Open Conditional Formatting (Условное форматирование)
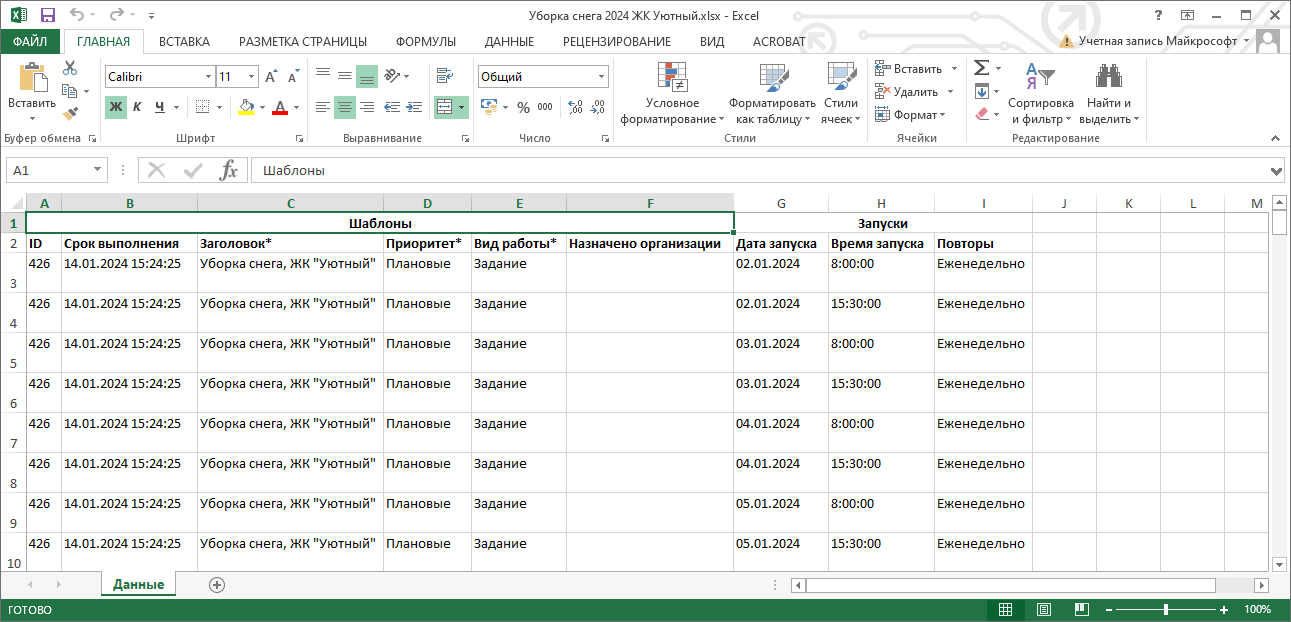Image resolution: width=1291 pixels, height=622 pixels. (672, 95)
